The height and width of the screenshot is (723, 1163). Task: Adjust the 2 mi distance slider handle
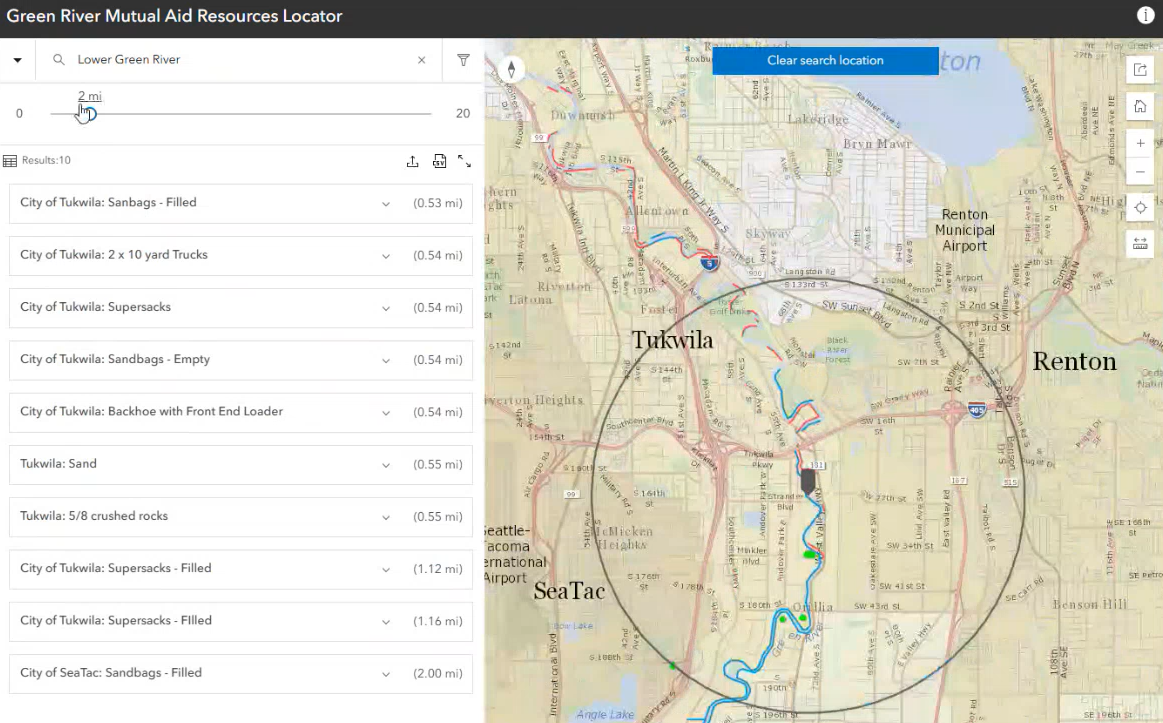(86, 113)
